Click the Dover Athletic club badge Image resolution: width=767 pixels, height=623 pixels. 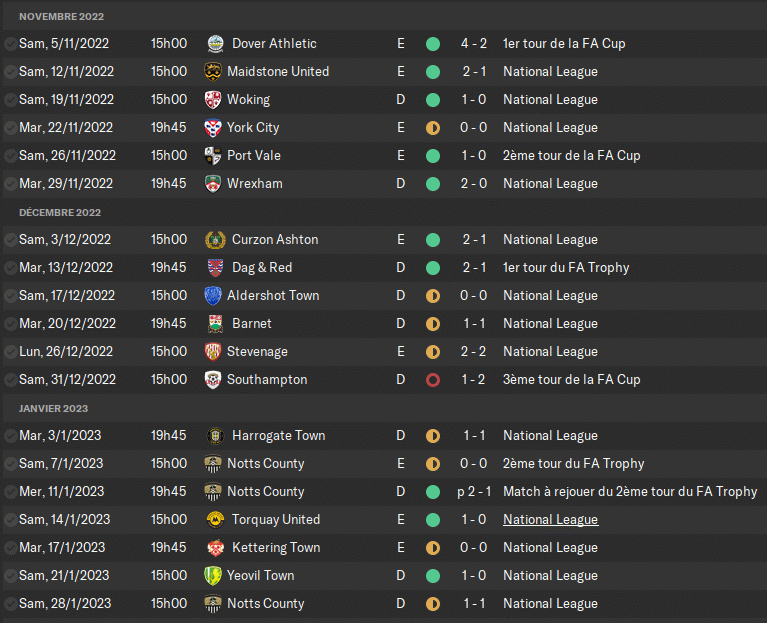pyautogui.click(x=214, y=44)
